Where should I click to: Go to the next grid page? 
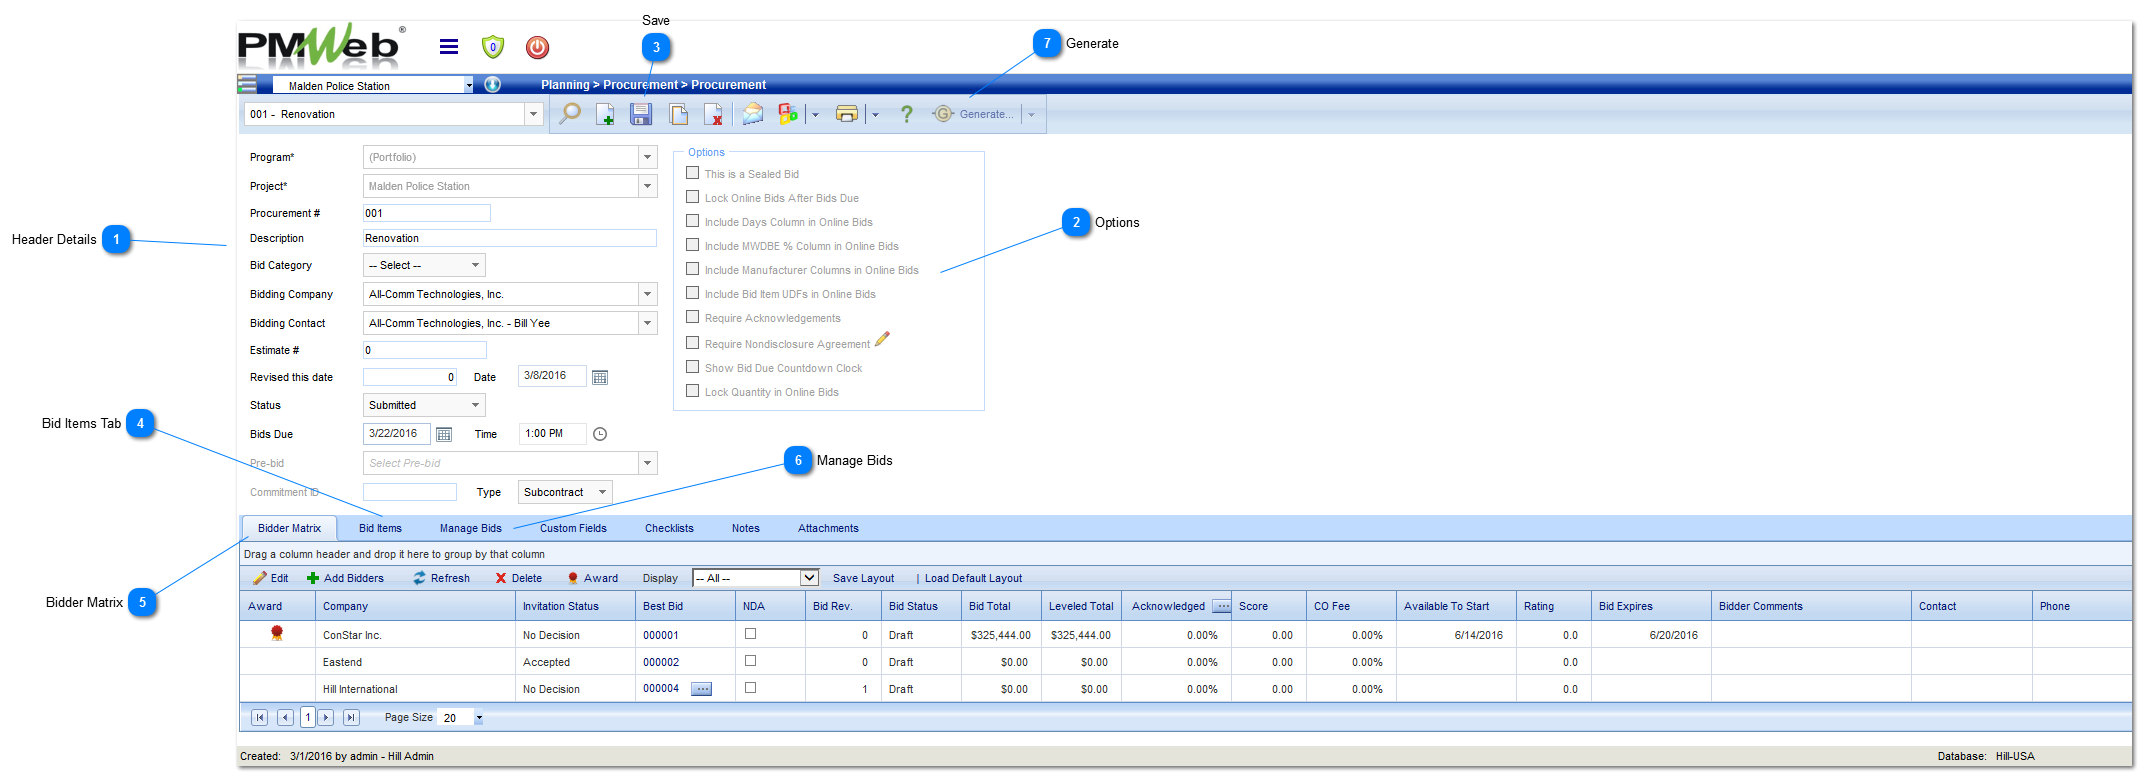(326, 717)
